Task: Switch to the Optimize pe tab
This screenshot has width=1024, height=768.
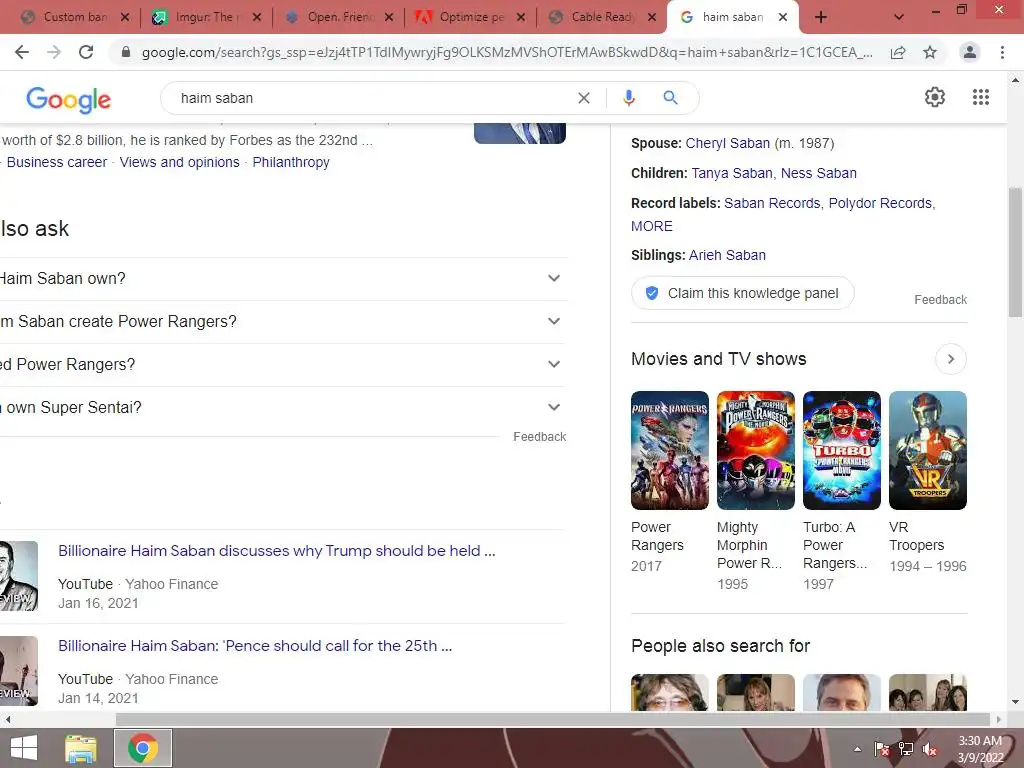Action: coord(469,17)
